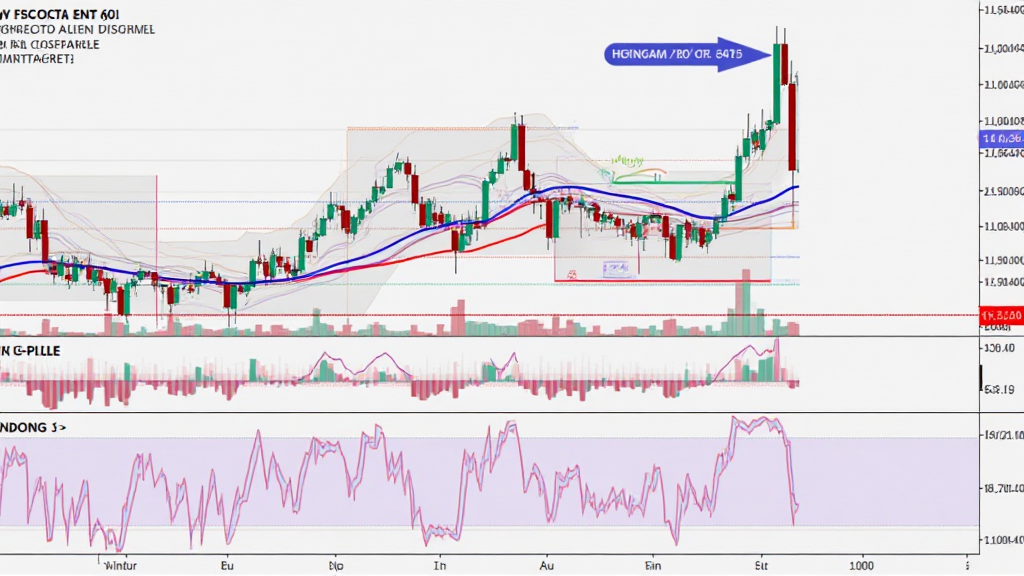The height and width of the screenshot is (576, 1024).
Task: Click the large red candle after the peak
Action: click(x=792, y=126)
